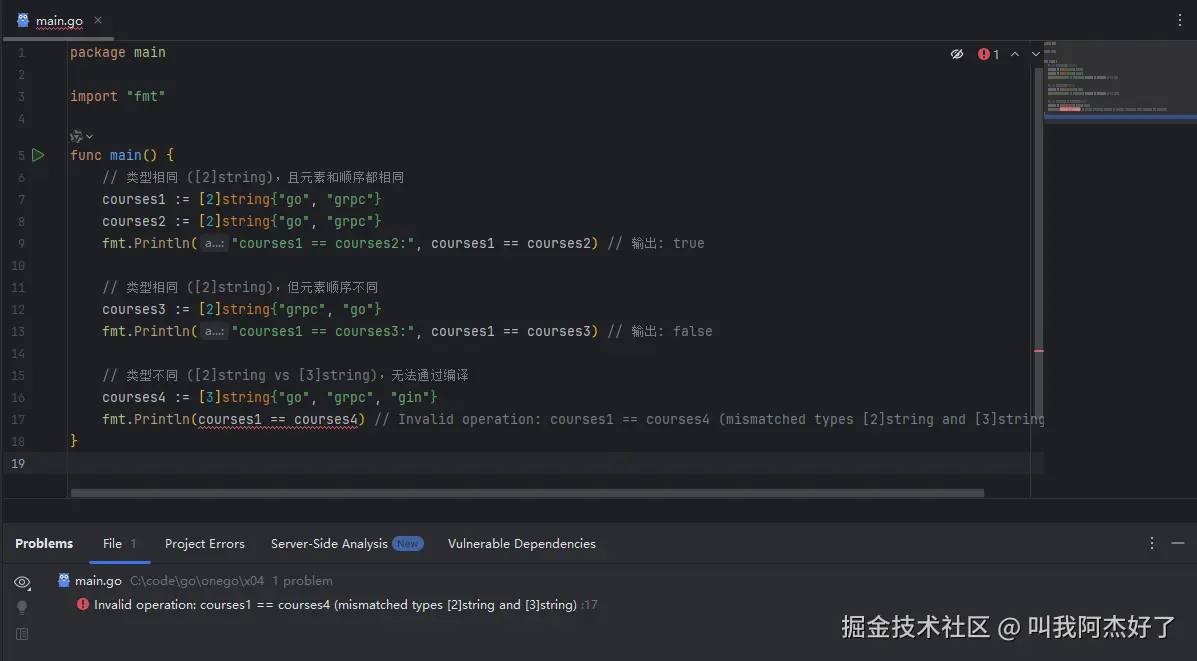Click path C:\code\go\onego\x04 in Problems
This screenshot has height=661, width=1197.
coord(197,581)
